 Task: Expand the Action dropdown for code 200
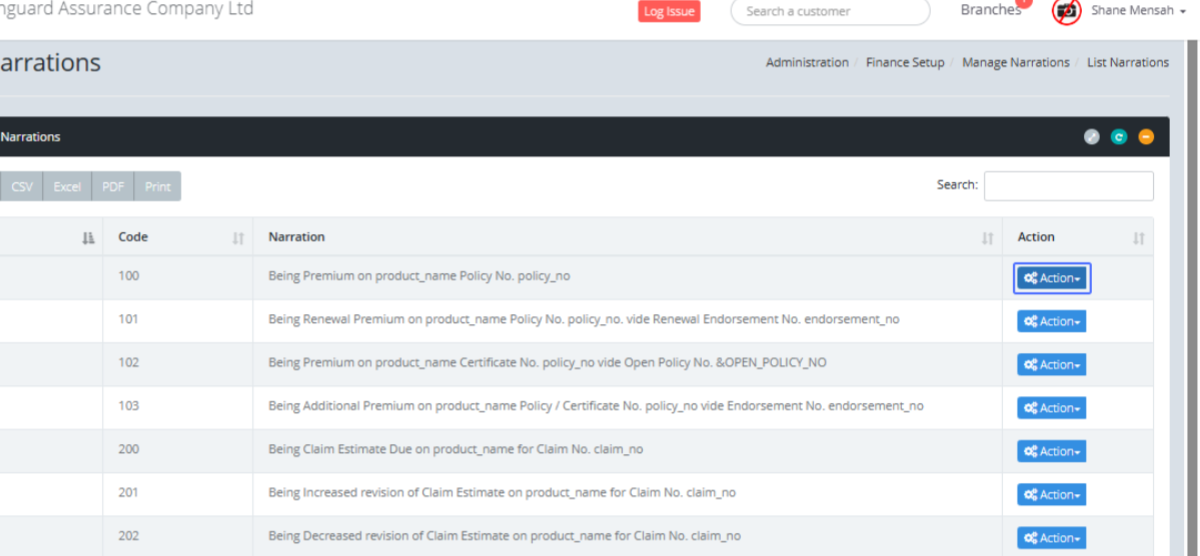1052,451
